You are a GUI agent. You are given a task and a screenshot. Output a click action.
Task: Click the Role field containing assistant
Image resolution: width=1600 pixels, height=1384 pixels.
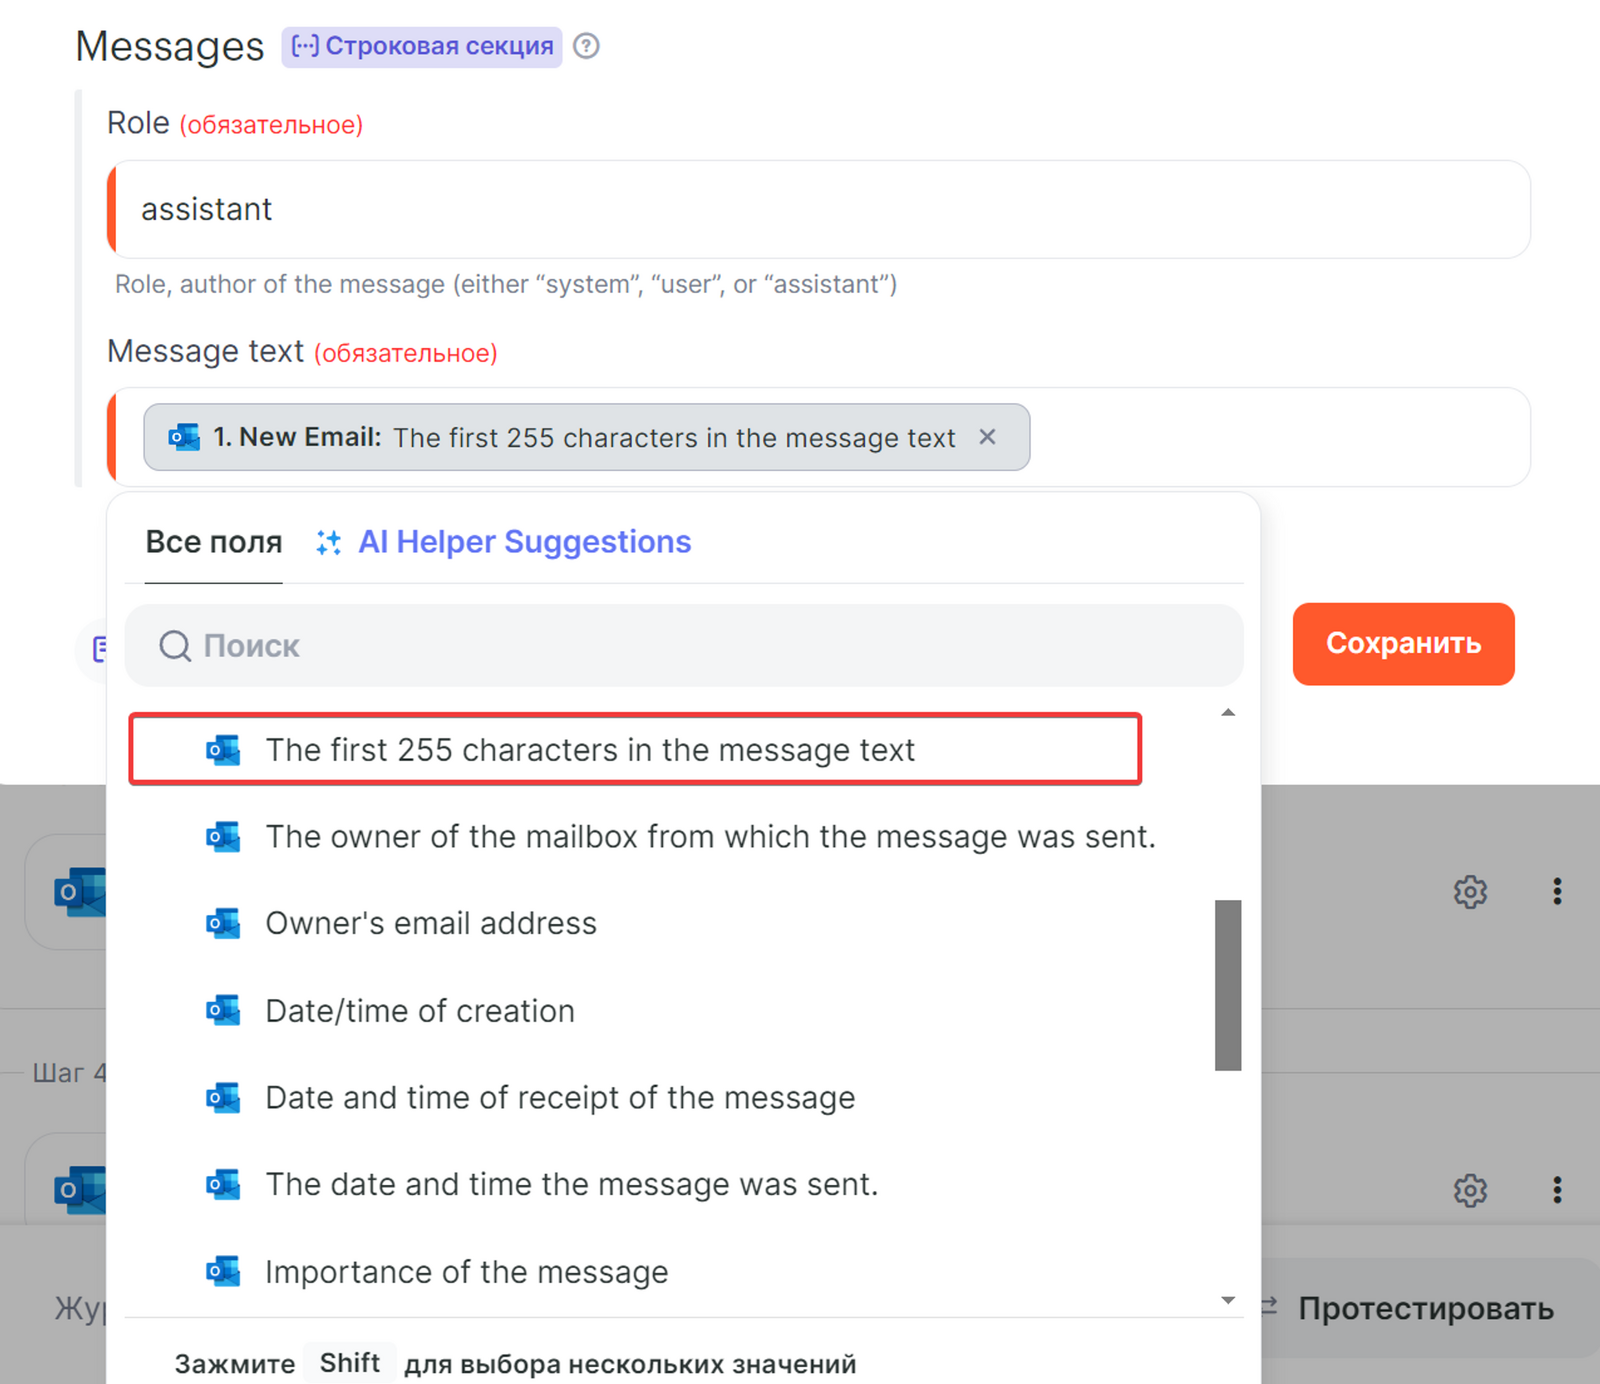coord(820,209)
